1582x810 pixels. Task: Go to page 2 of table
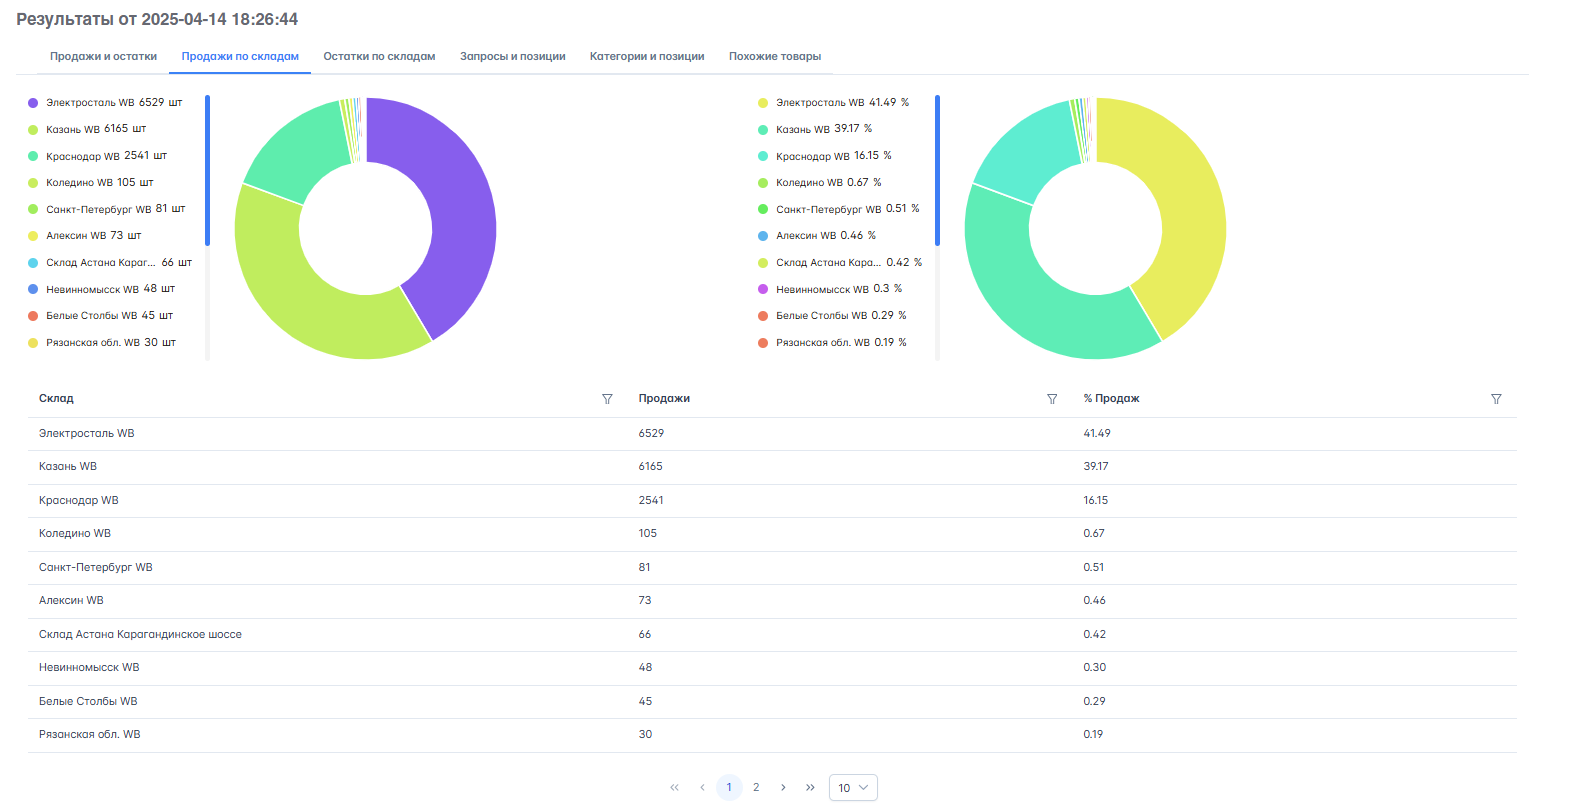coord(756,788)
